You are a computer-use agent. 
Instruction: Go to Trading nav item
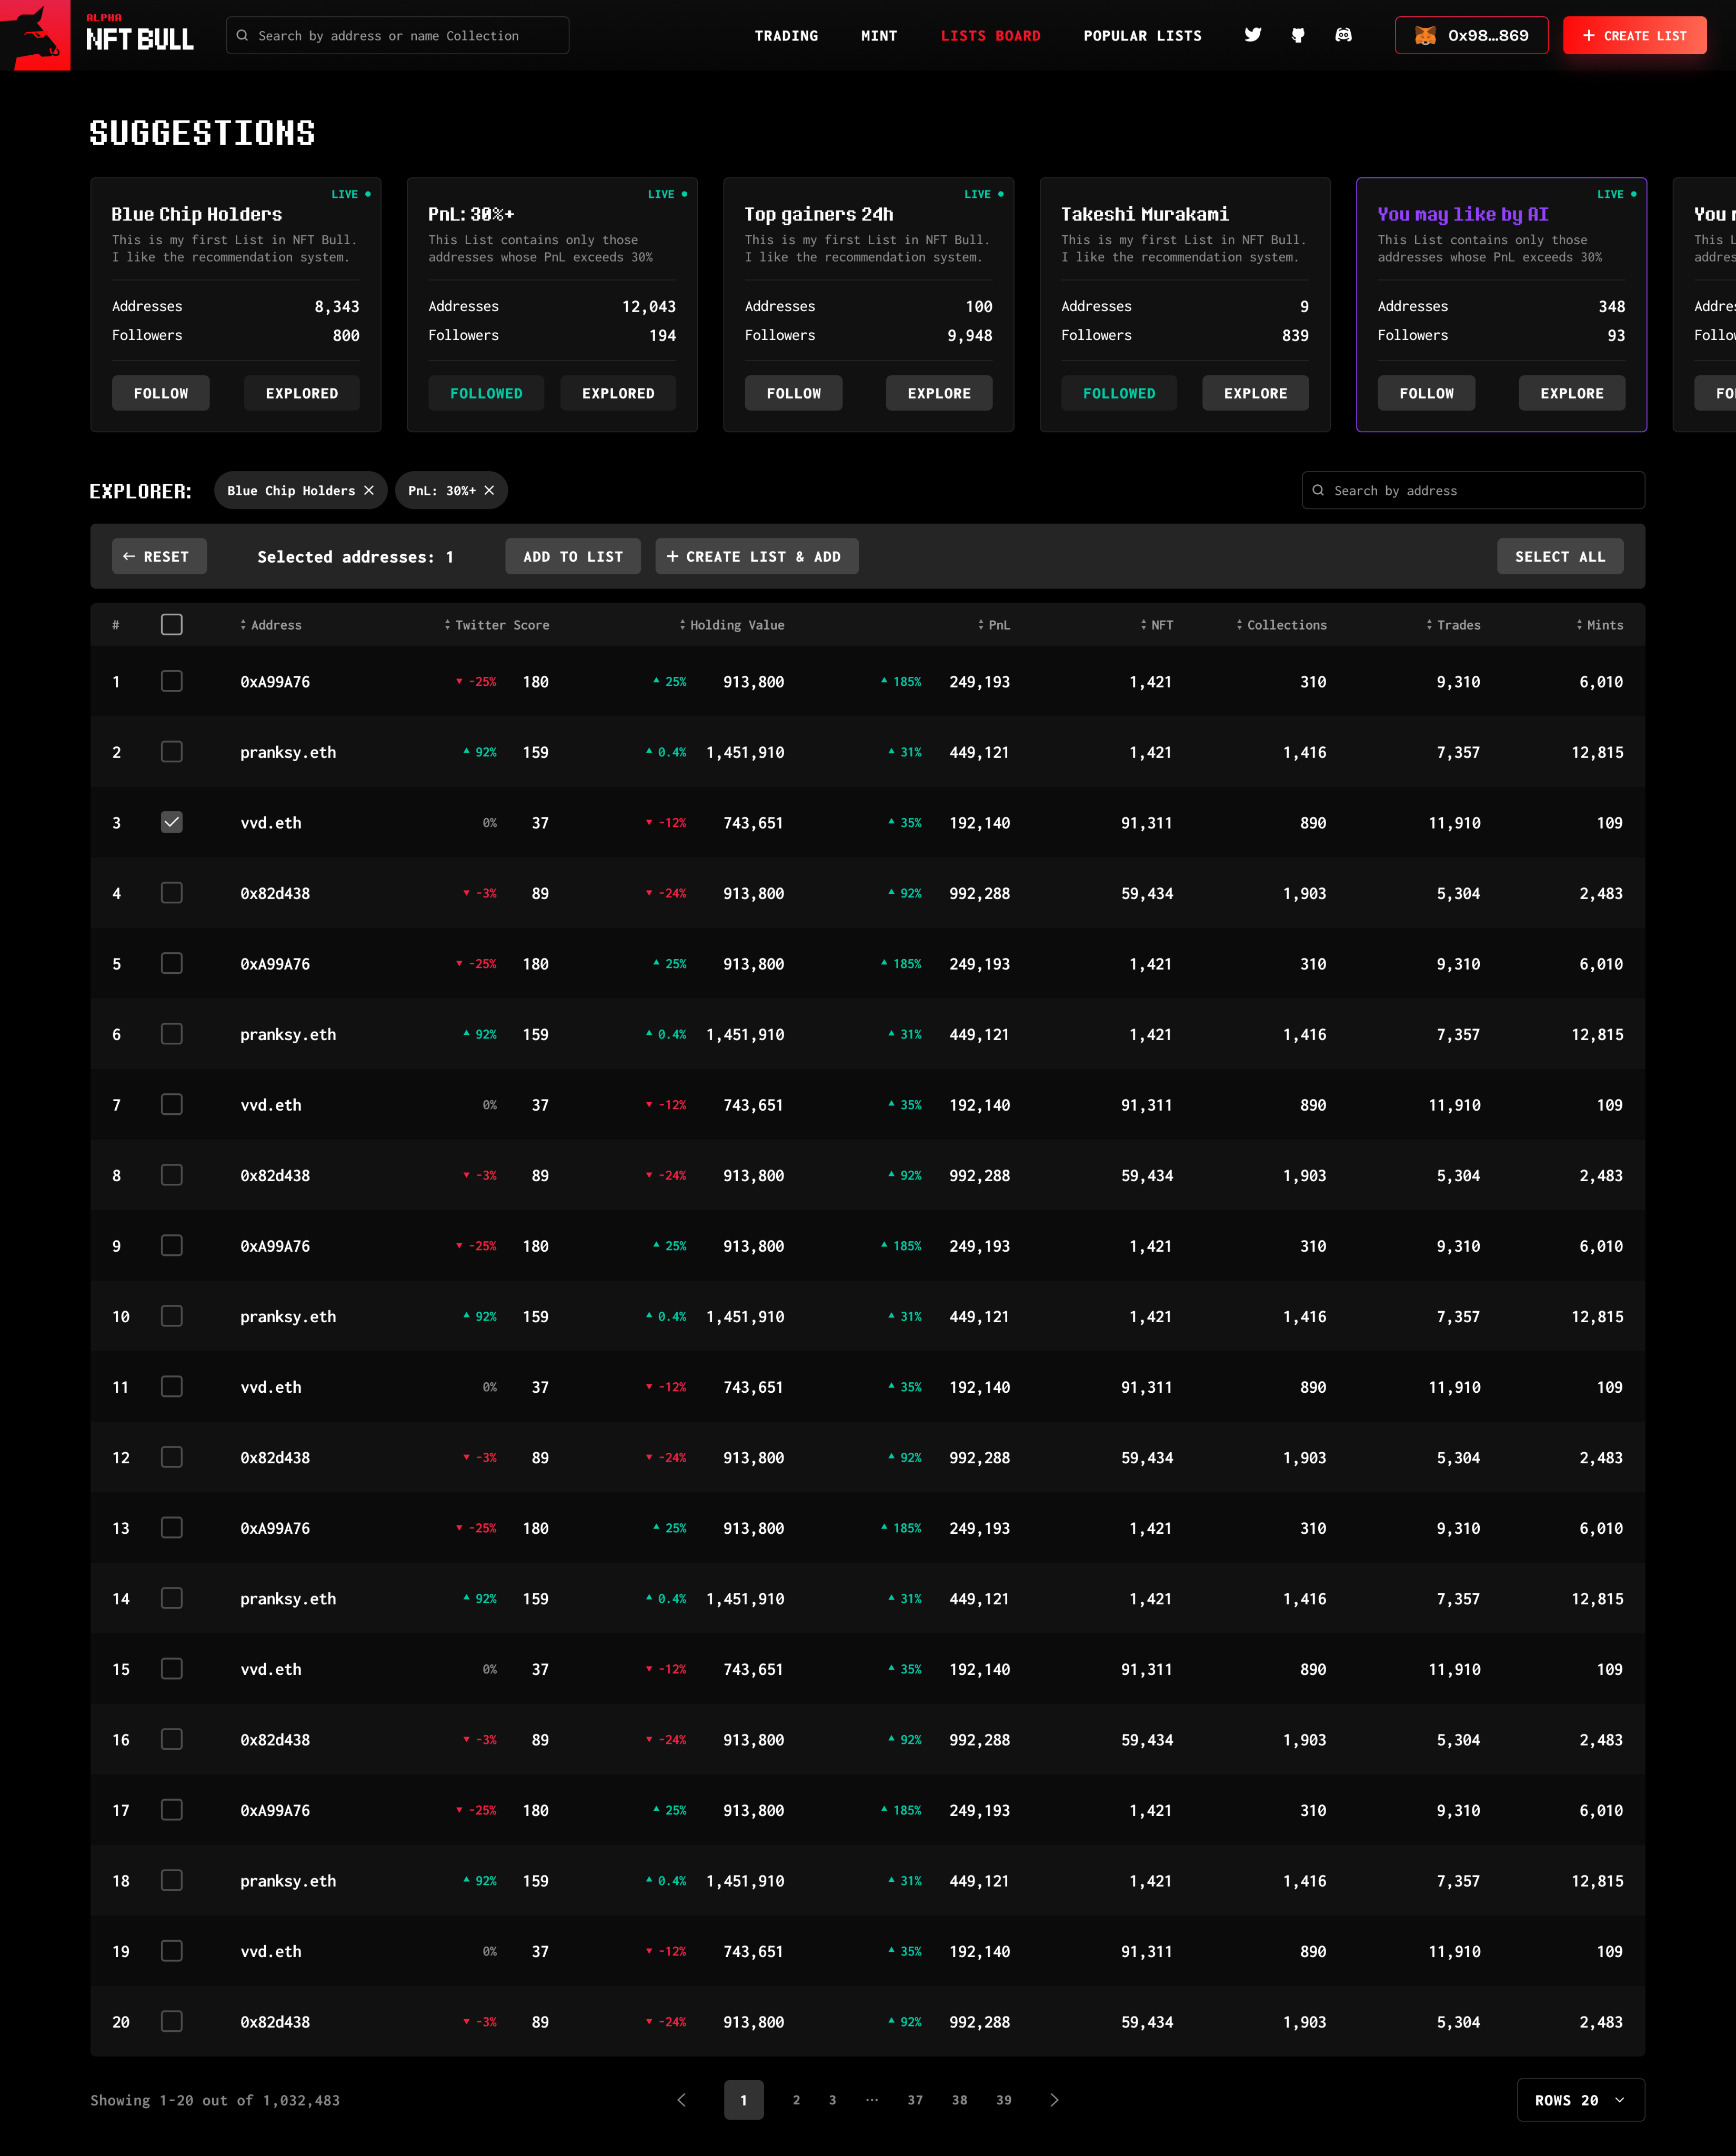click(786, 35)
